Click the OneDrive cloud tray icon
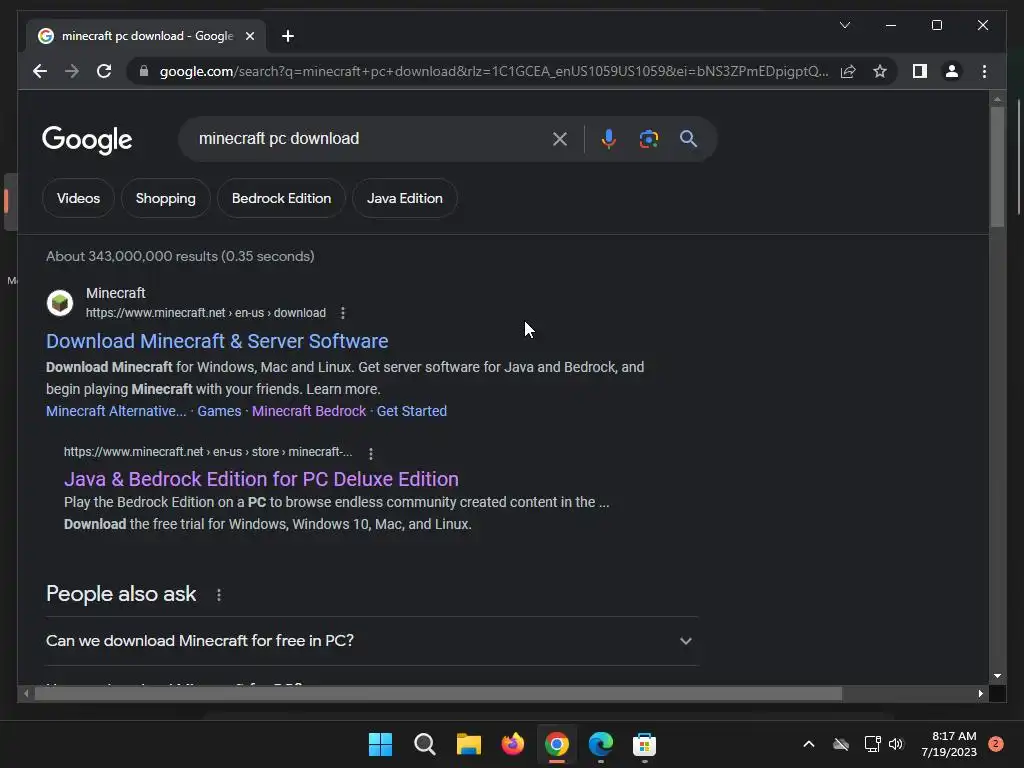The height and width of the screenshot is (768, 1024). [x=840, y=744]
